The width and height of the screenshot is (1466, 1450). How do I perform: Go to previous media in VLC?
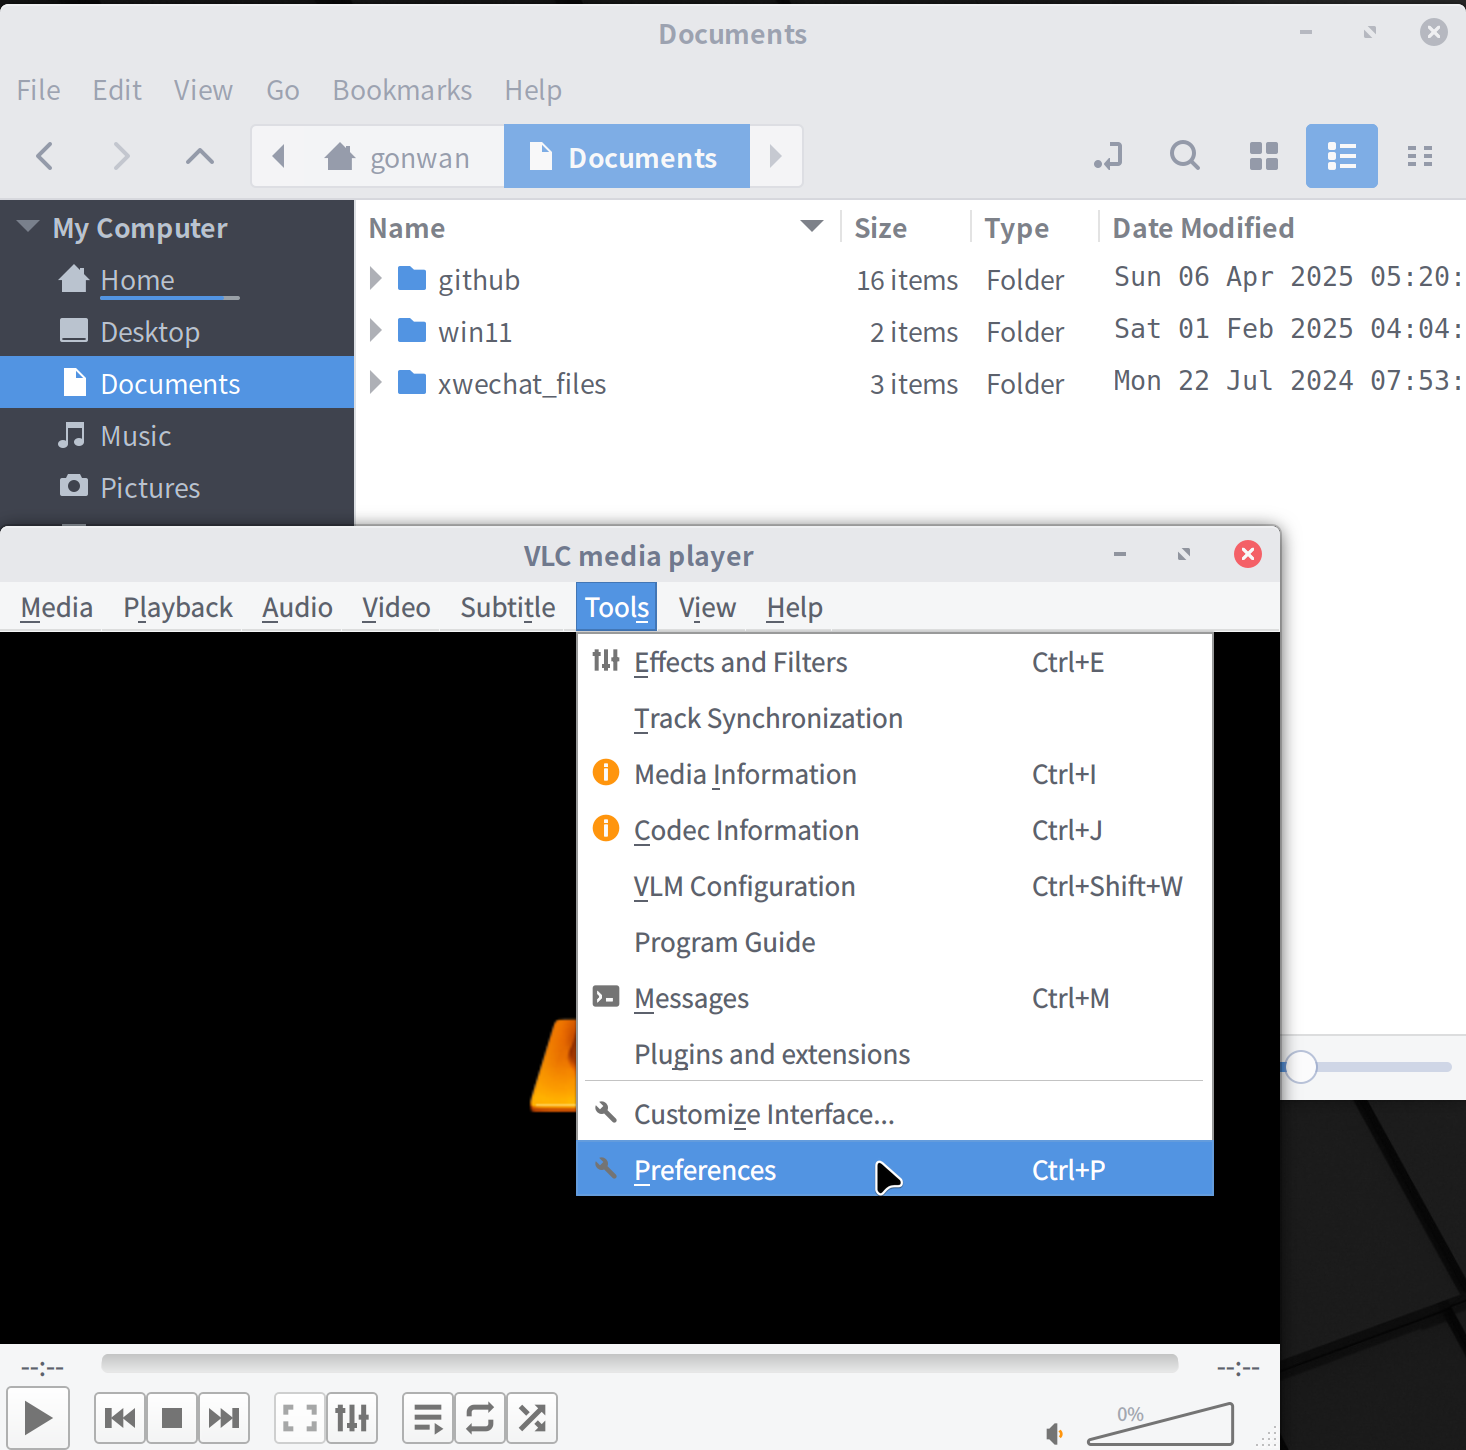(120, 1418)
